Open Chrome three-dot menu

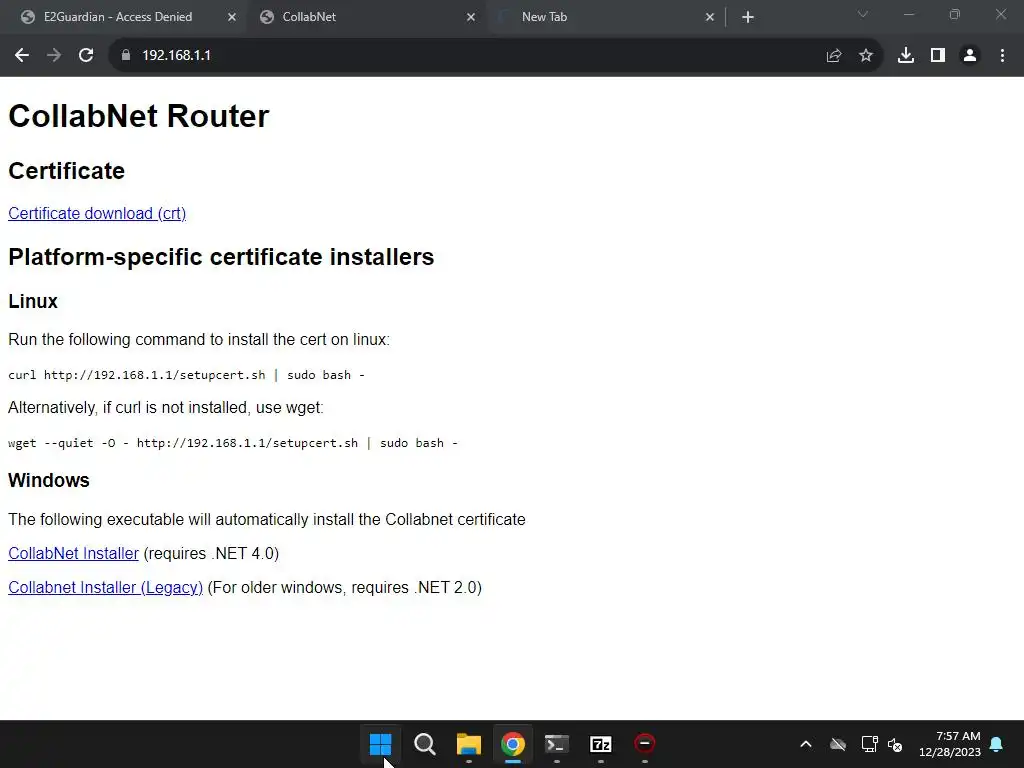tap(1002, 56)
